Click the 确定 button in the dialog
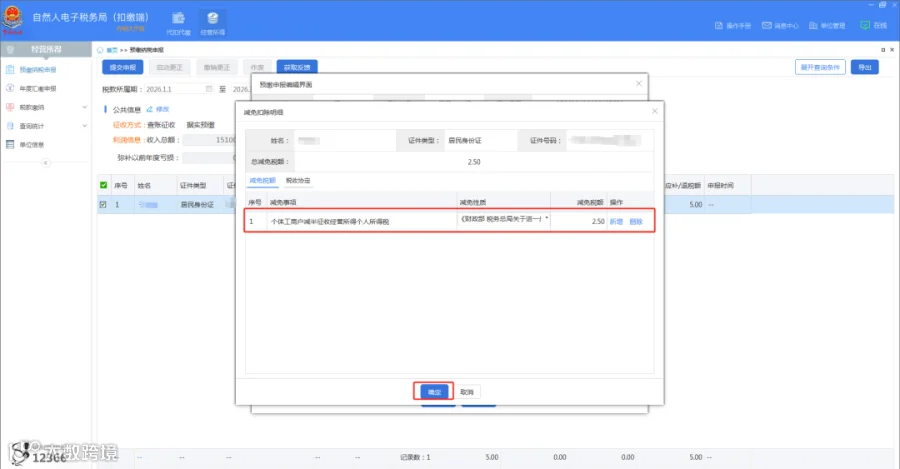 pos(434,392)
